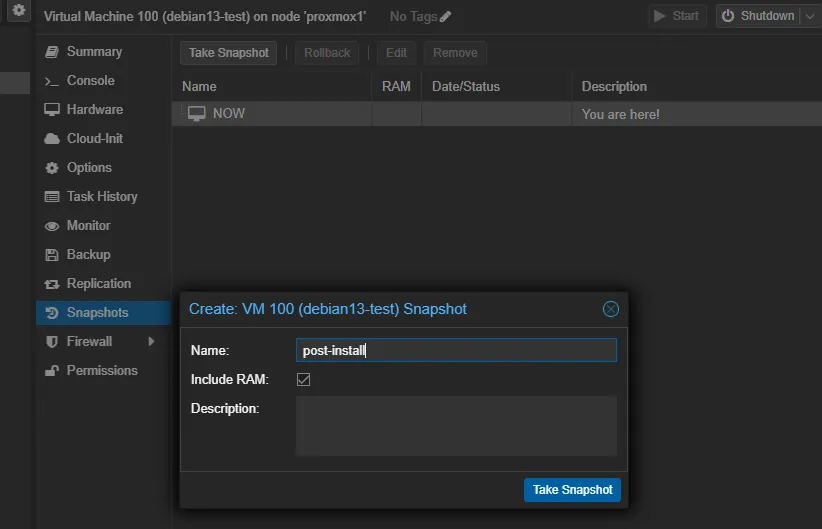The width and height of the screenshot is (822, 529).
Task: Click the Options gear icon
Action: (51, 168)
